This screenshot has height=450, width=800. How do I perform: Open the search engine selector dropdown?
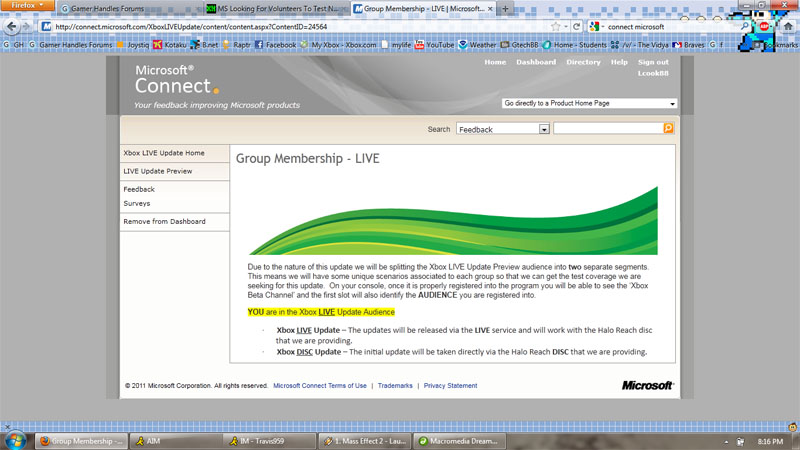coord(596,27)
